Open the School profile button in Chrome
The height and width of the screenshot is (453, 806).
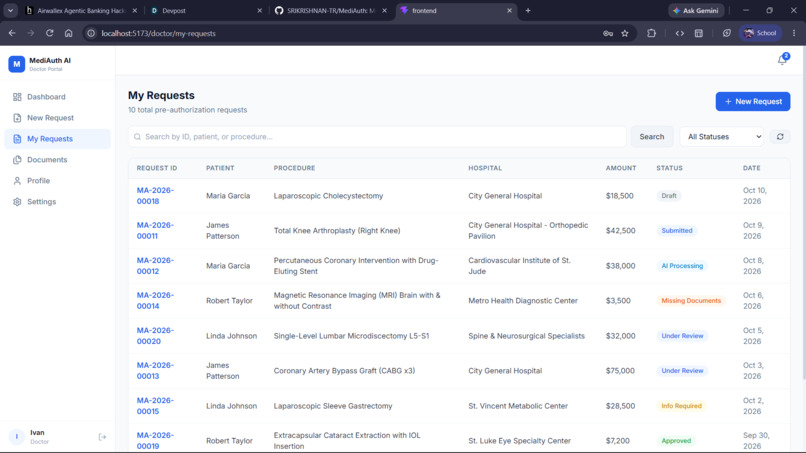760,33
